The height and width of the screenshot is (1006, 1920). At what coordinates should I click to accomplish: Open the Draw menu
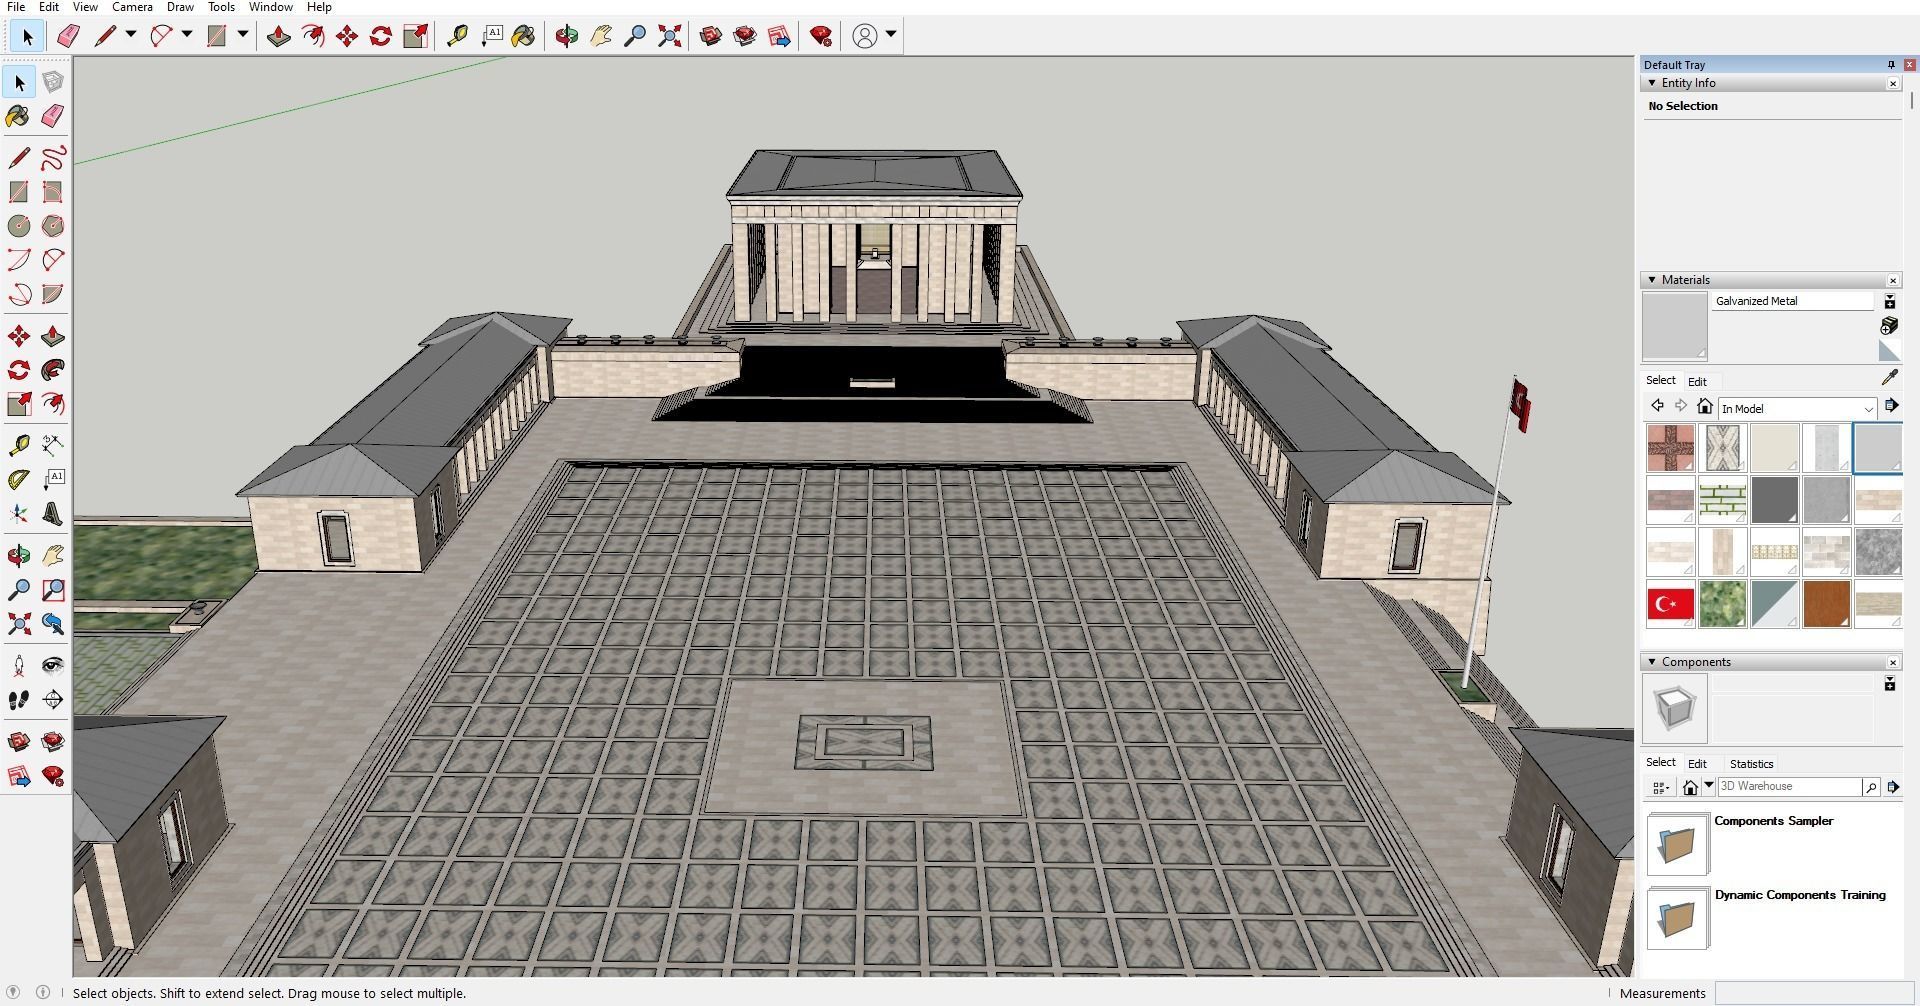click(180, 7)
